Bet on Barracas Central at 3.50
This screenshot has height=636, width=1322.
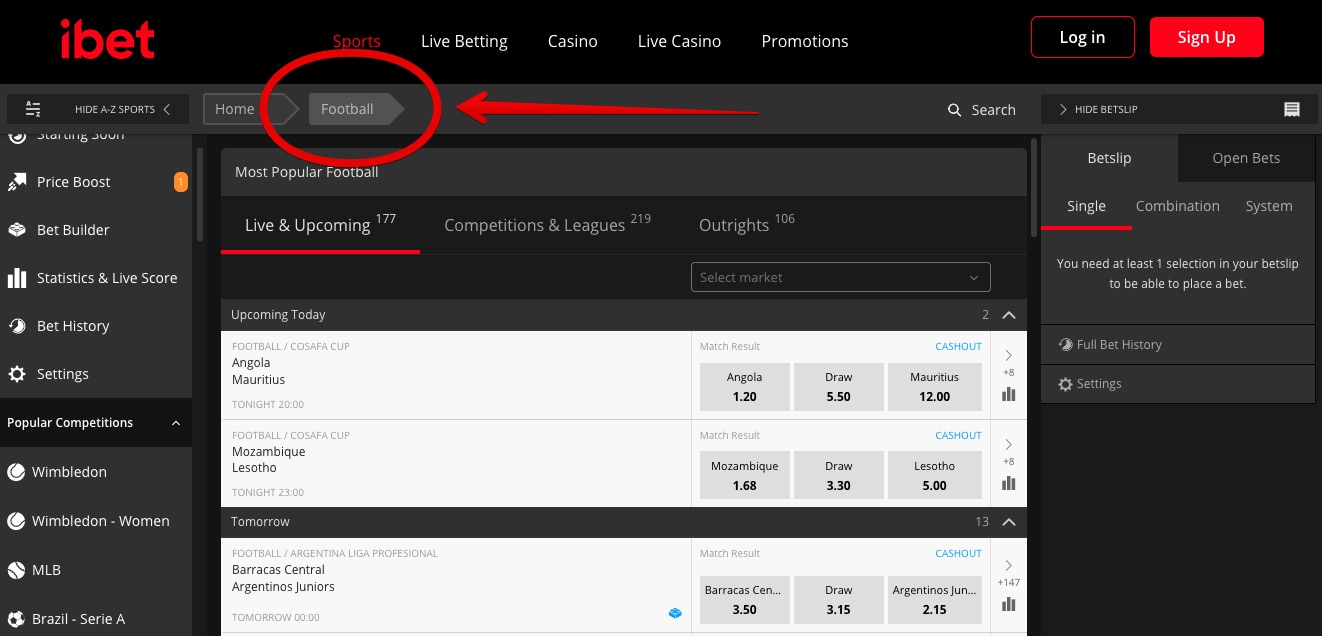click(745, 599)
